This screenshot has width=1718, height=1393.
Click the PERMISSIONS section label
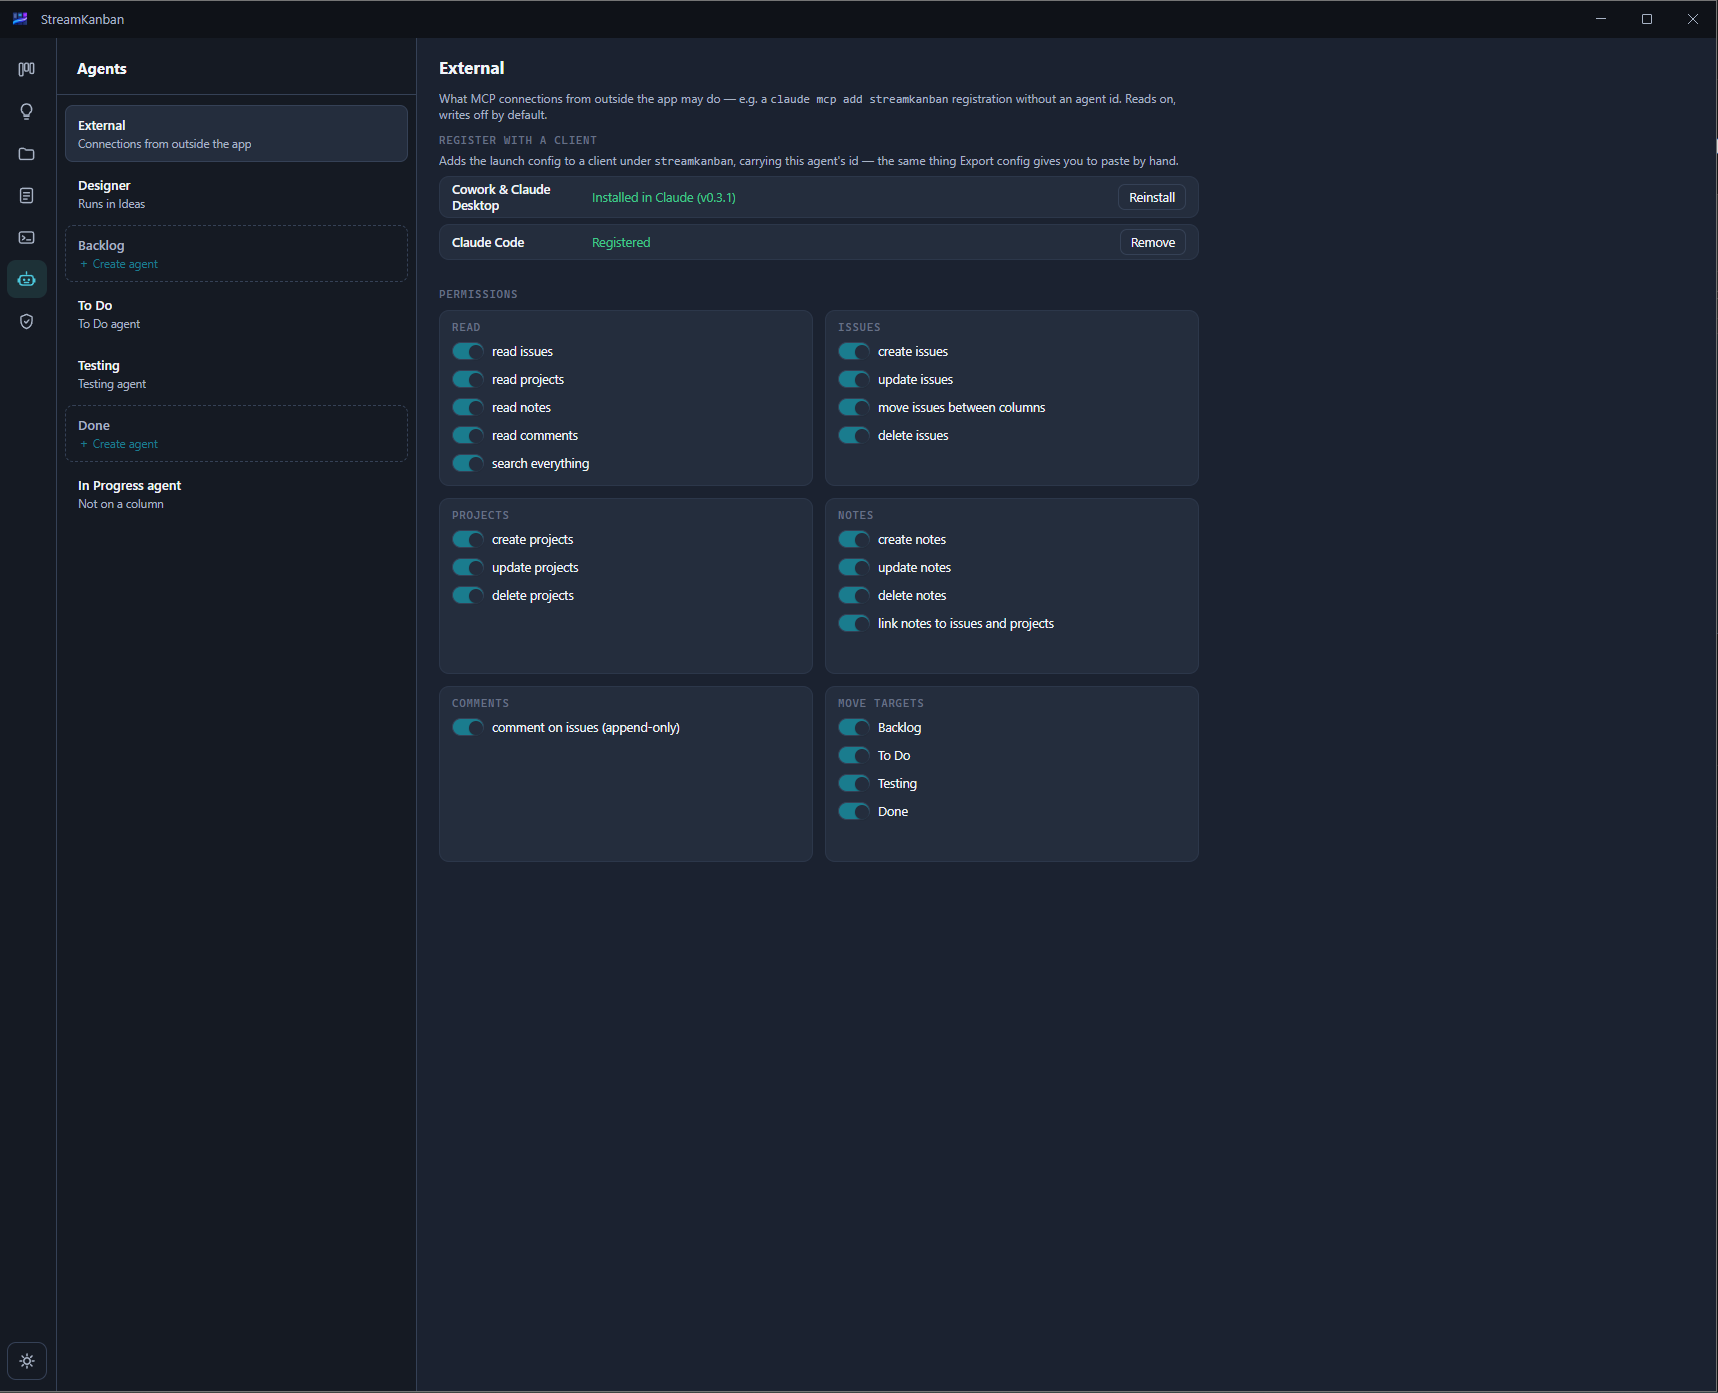[x=478, y=294]
